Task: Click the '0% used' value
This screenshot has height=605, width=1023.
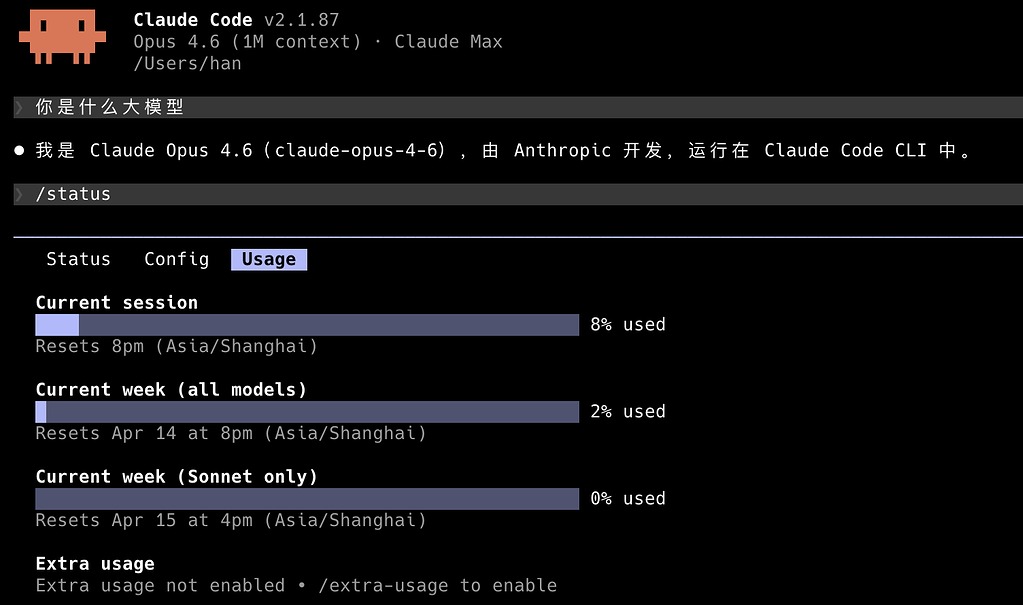Action: click(628, 499)
